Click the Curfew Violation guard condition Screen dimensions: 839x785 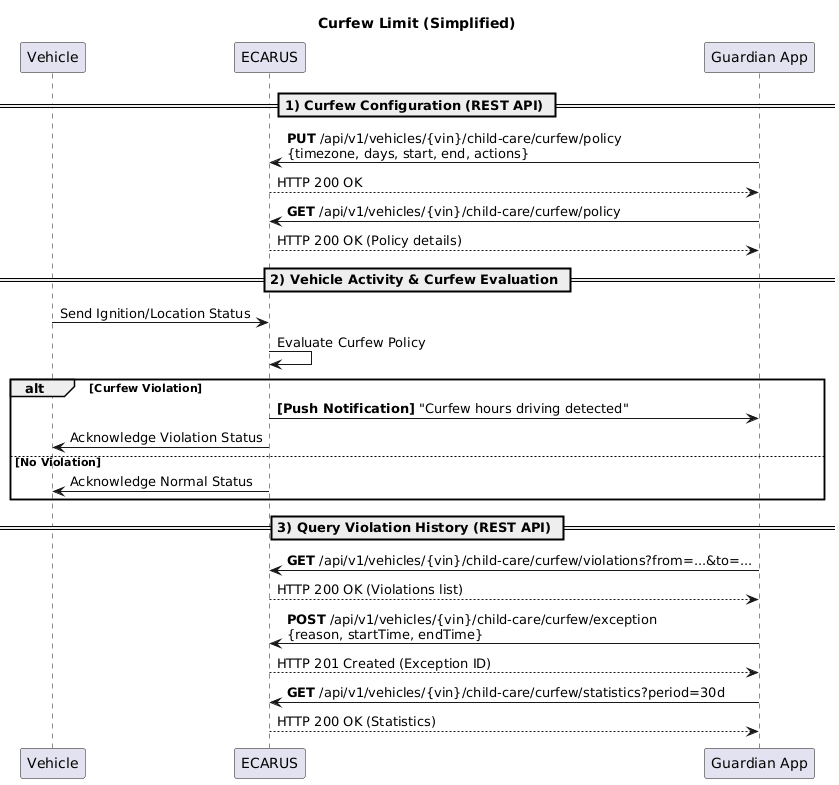tap(145, 388)
